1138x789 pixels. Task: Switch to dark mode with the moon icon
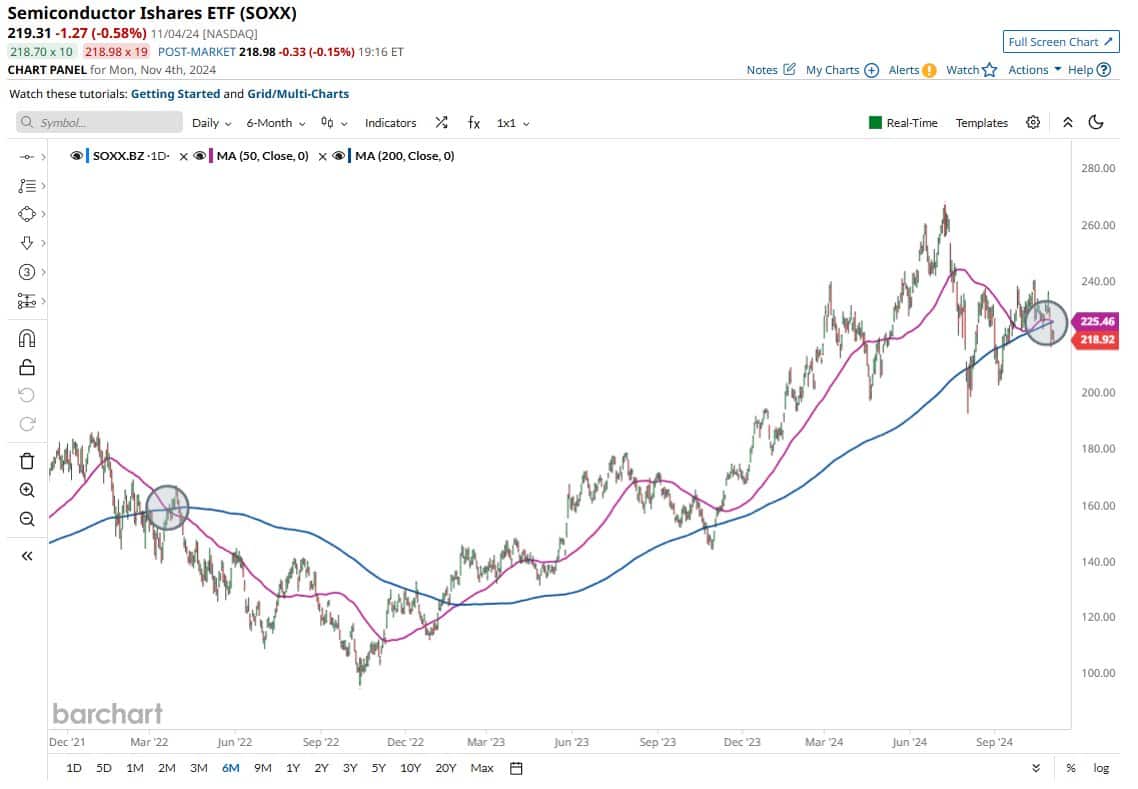[1097, 122]
